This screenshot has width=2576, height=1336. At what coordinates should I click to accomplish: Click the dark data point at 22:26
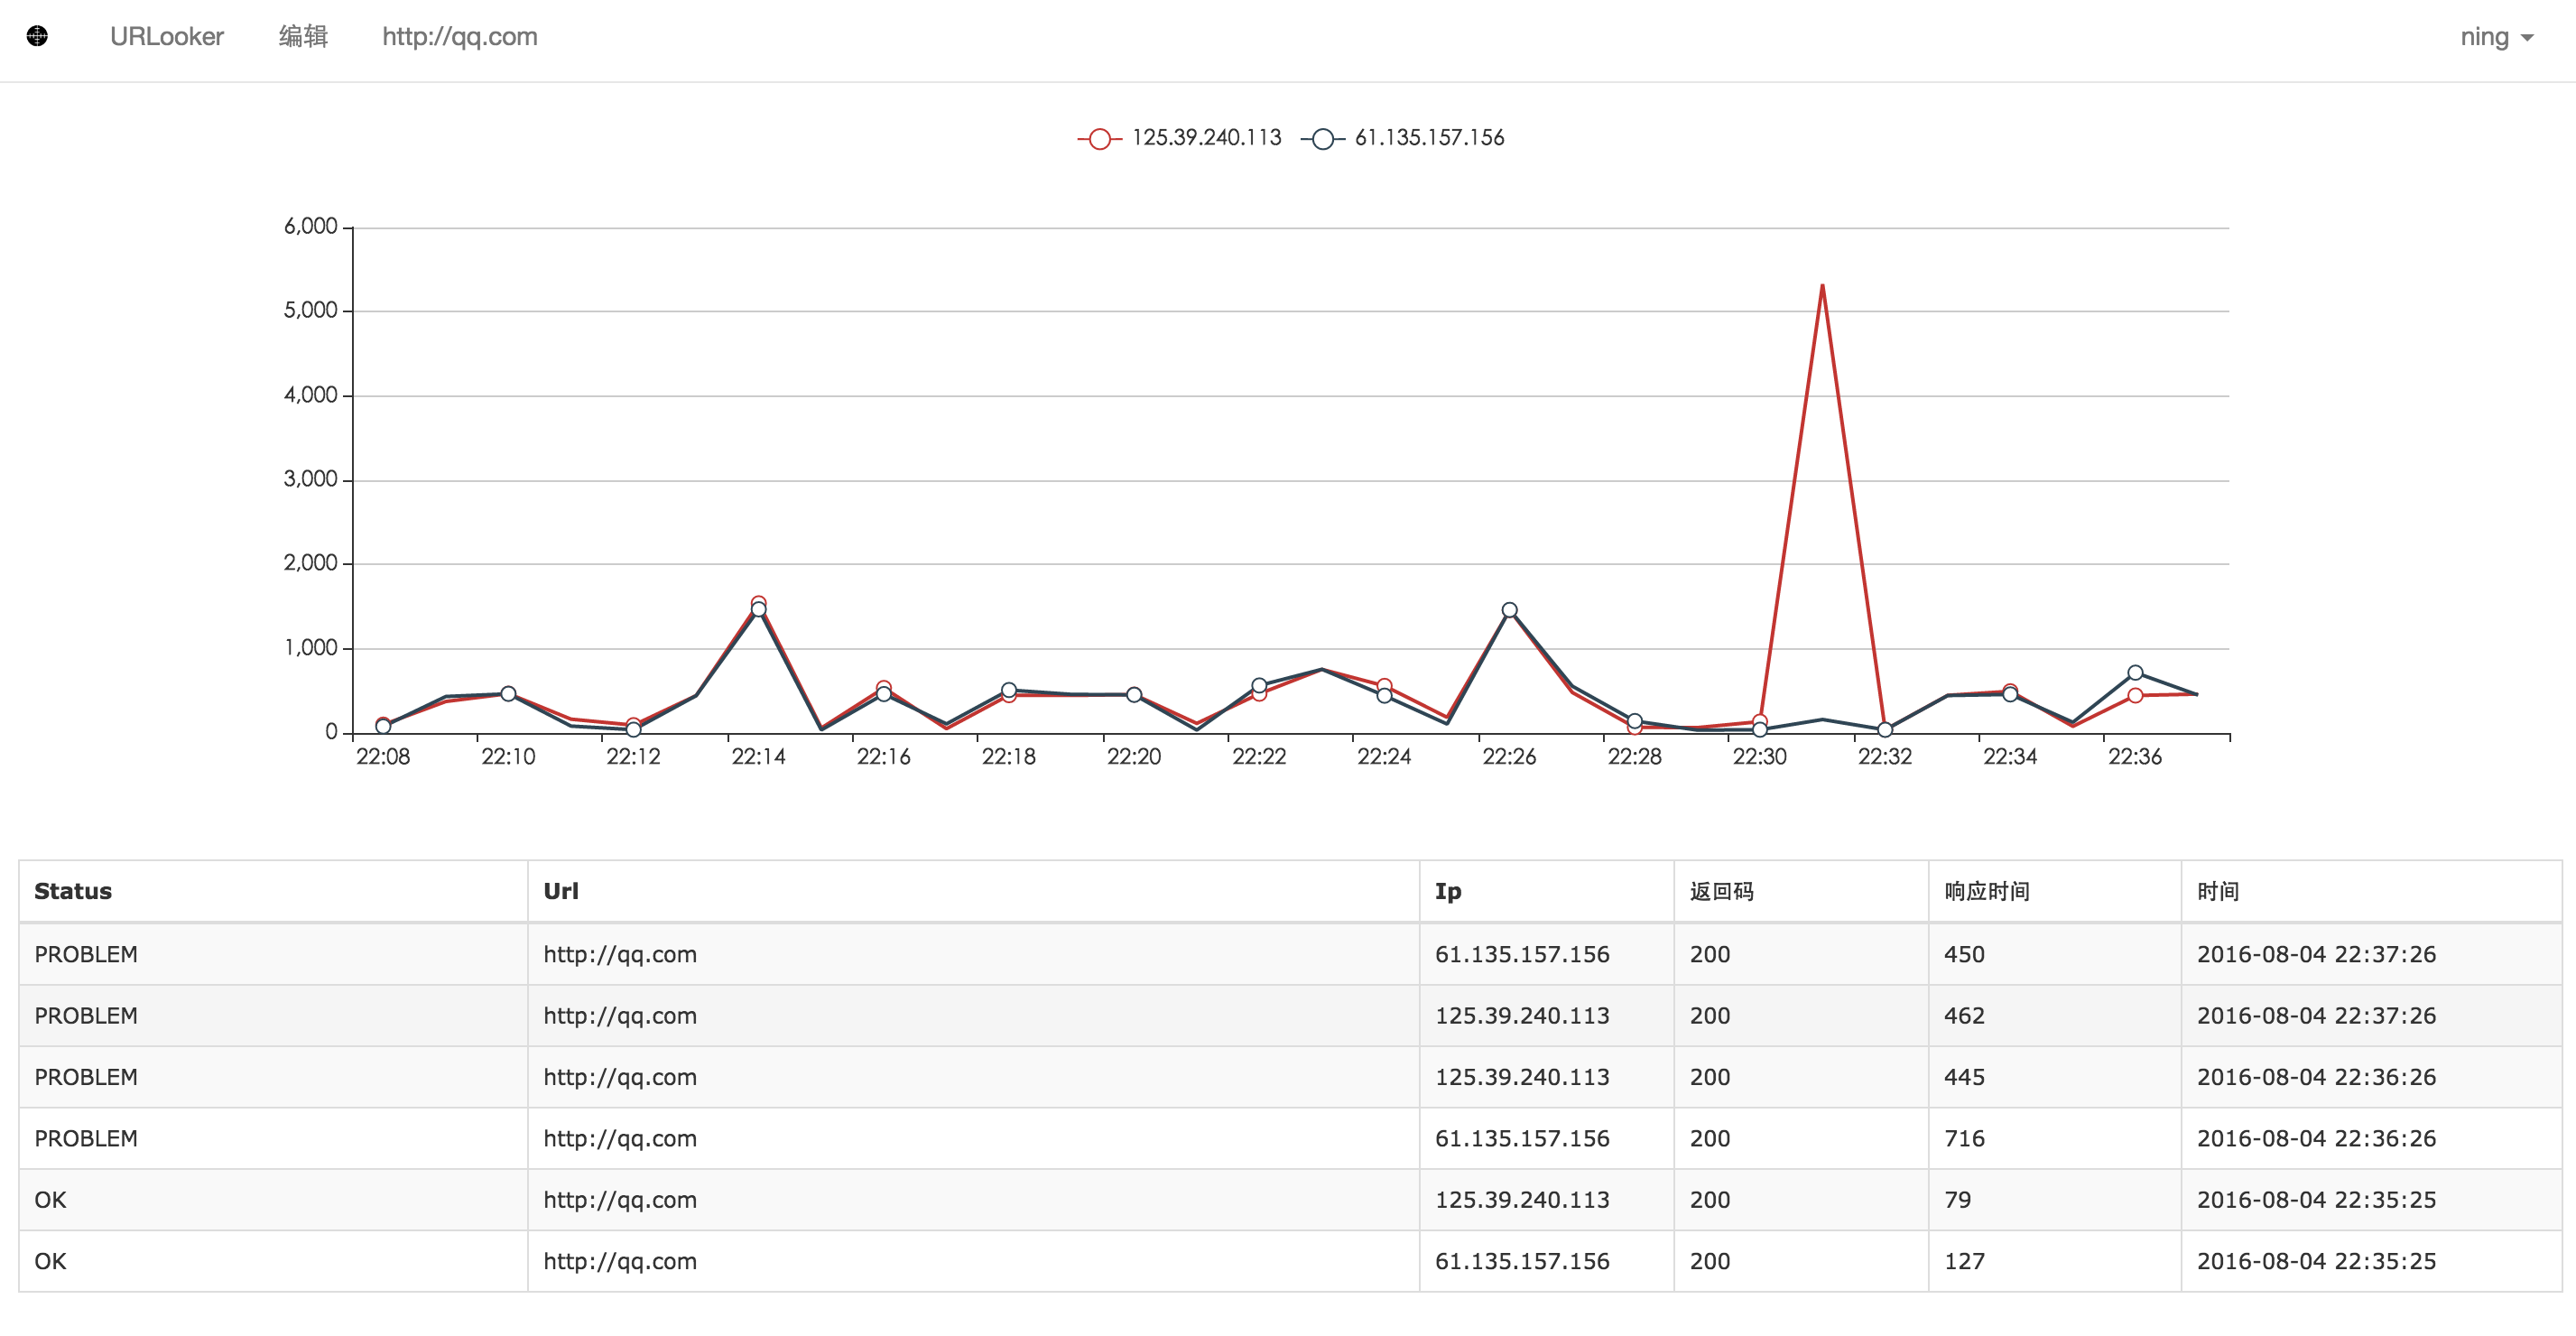pyautogui.click(x=1509, y=610)
